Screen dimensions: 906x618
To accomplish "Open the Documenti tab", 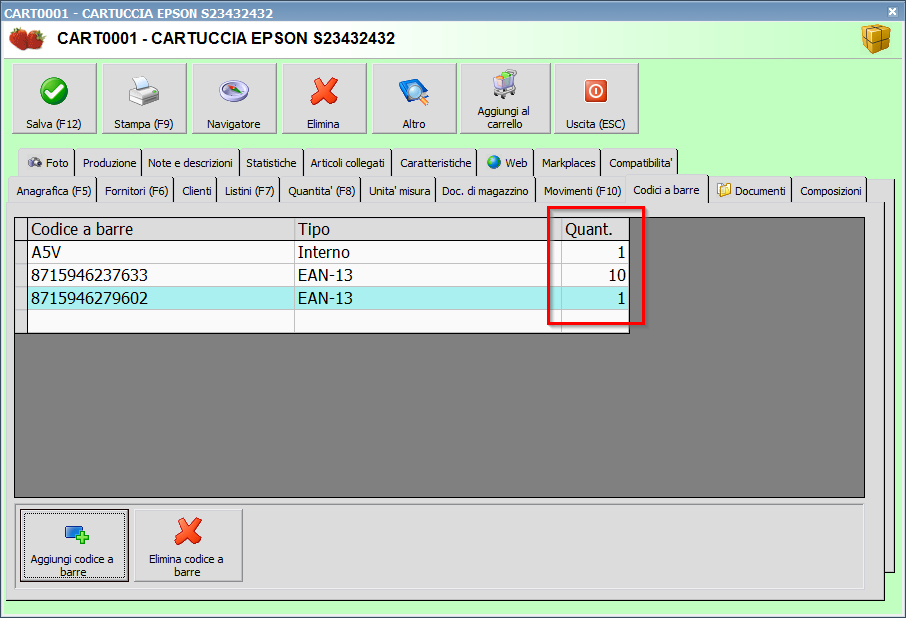I will [x=751, y=191].
